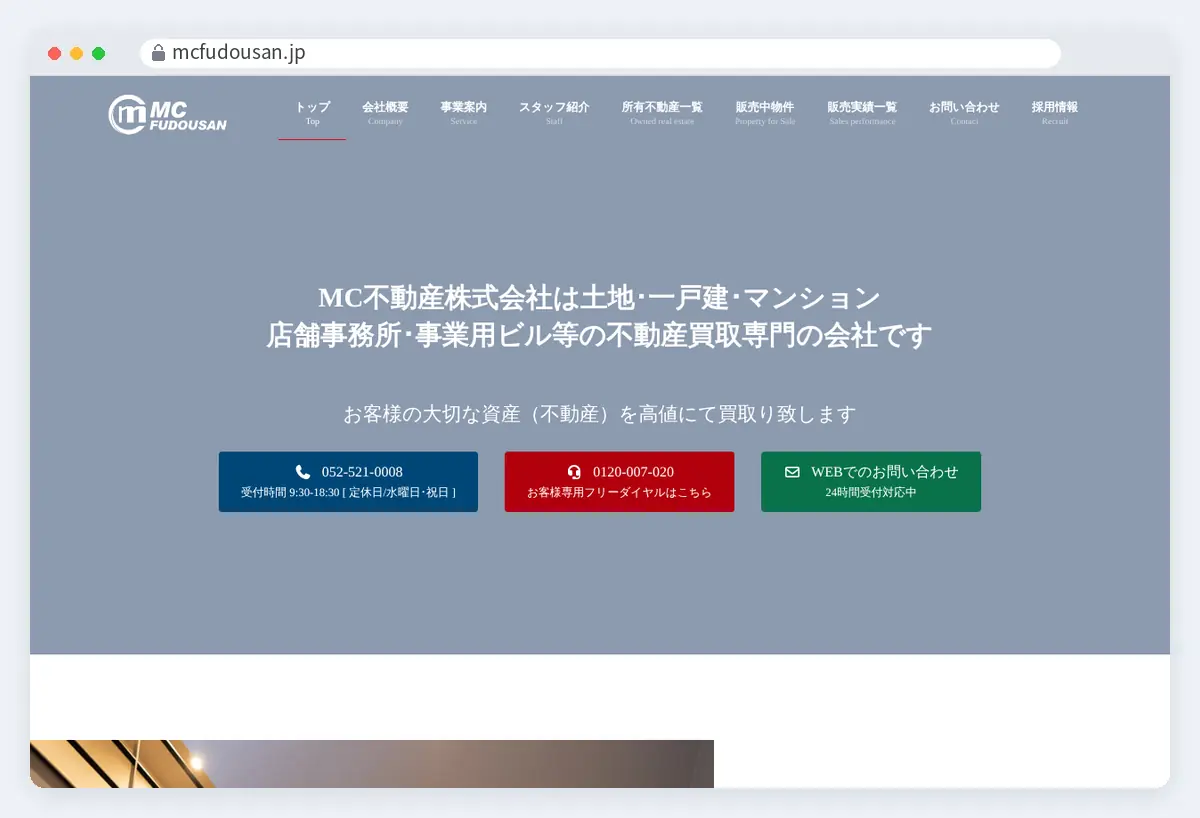
Task: Click the padlock icon in the address bar
Action: (x=158, y=53)
